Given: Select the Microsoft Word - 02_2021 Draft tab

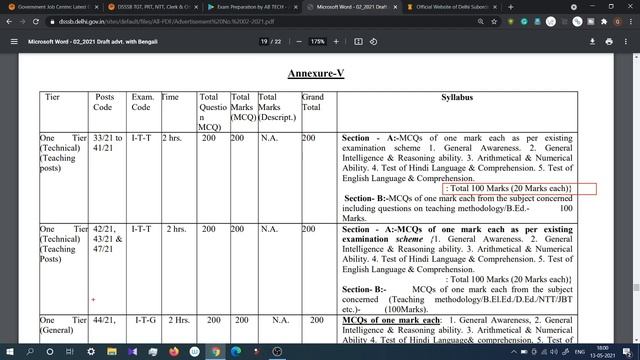Looking at the screenshot, I should [x=351, y=7].
